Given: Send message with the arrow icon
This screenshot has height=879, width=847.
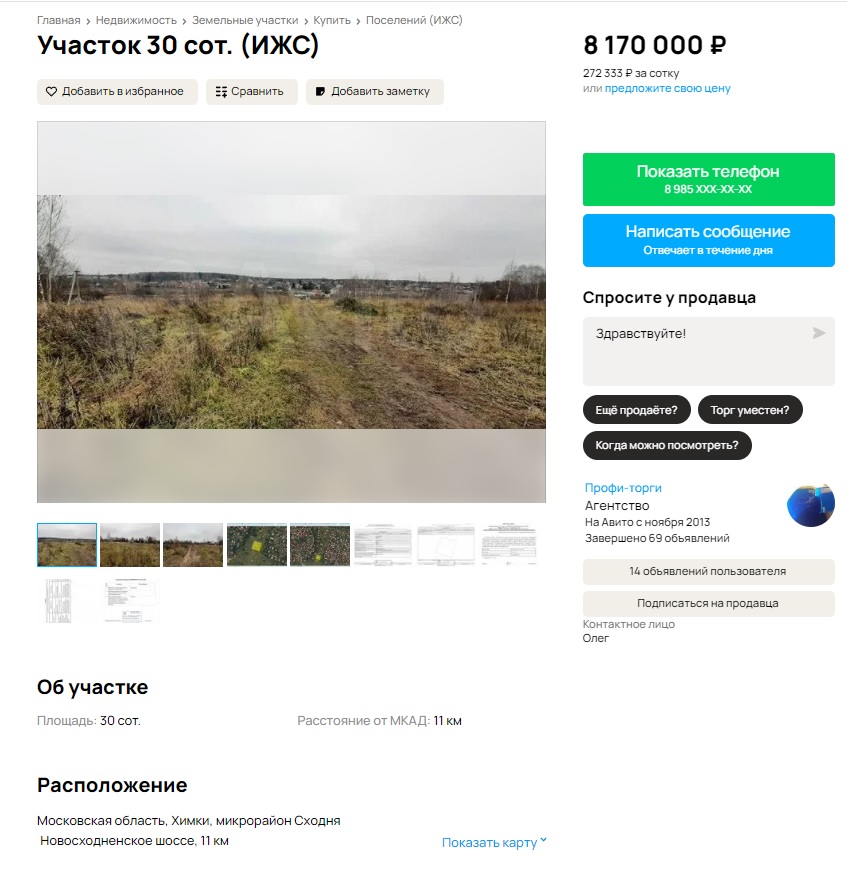Looking at the screenshot, I should tap(818, 333).
